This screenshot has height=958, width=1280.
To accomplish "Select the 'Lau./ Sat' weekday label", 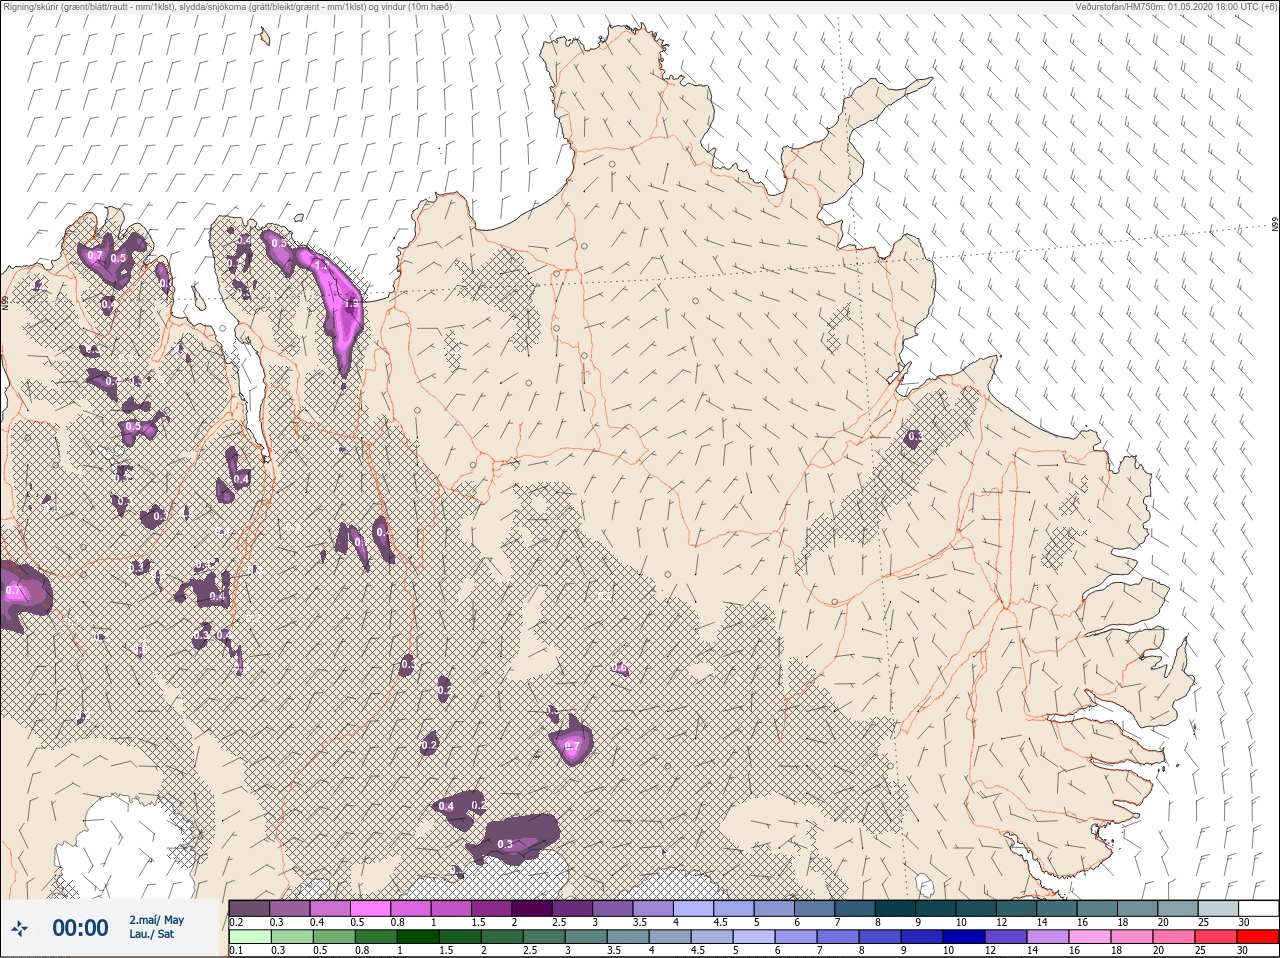I will [x=151, y=934].
